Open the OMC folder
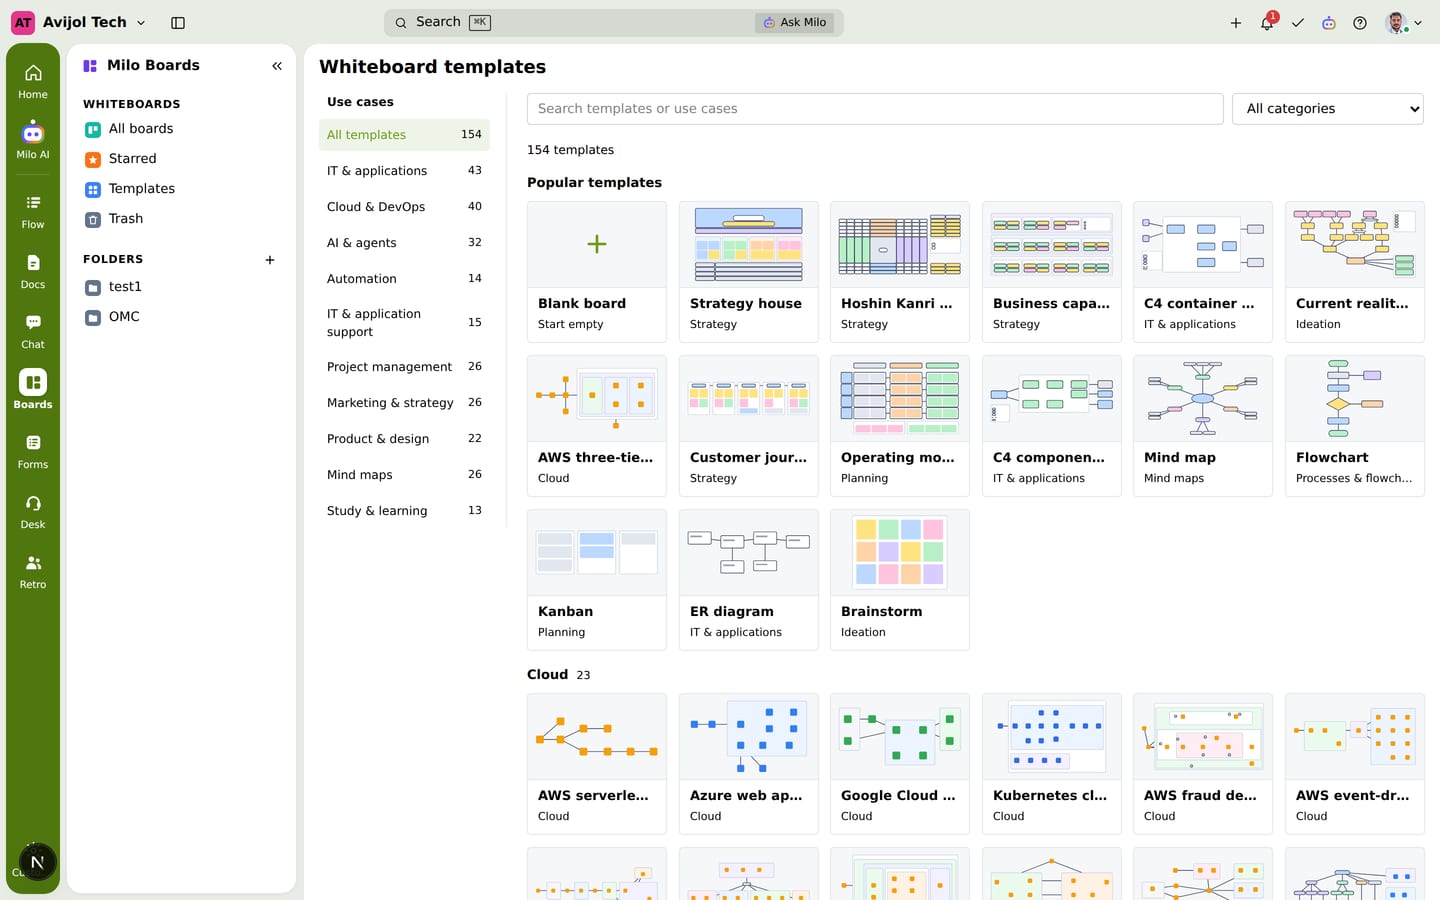This screenshot has height=900, width=1440. (x=181, y=317)
